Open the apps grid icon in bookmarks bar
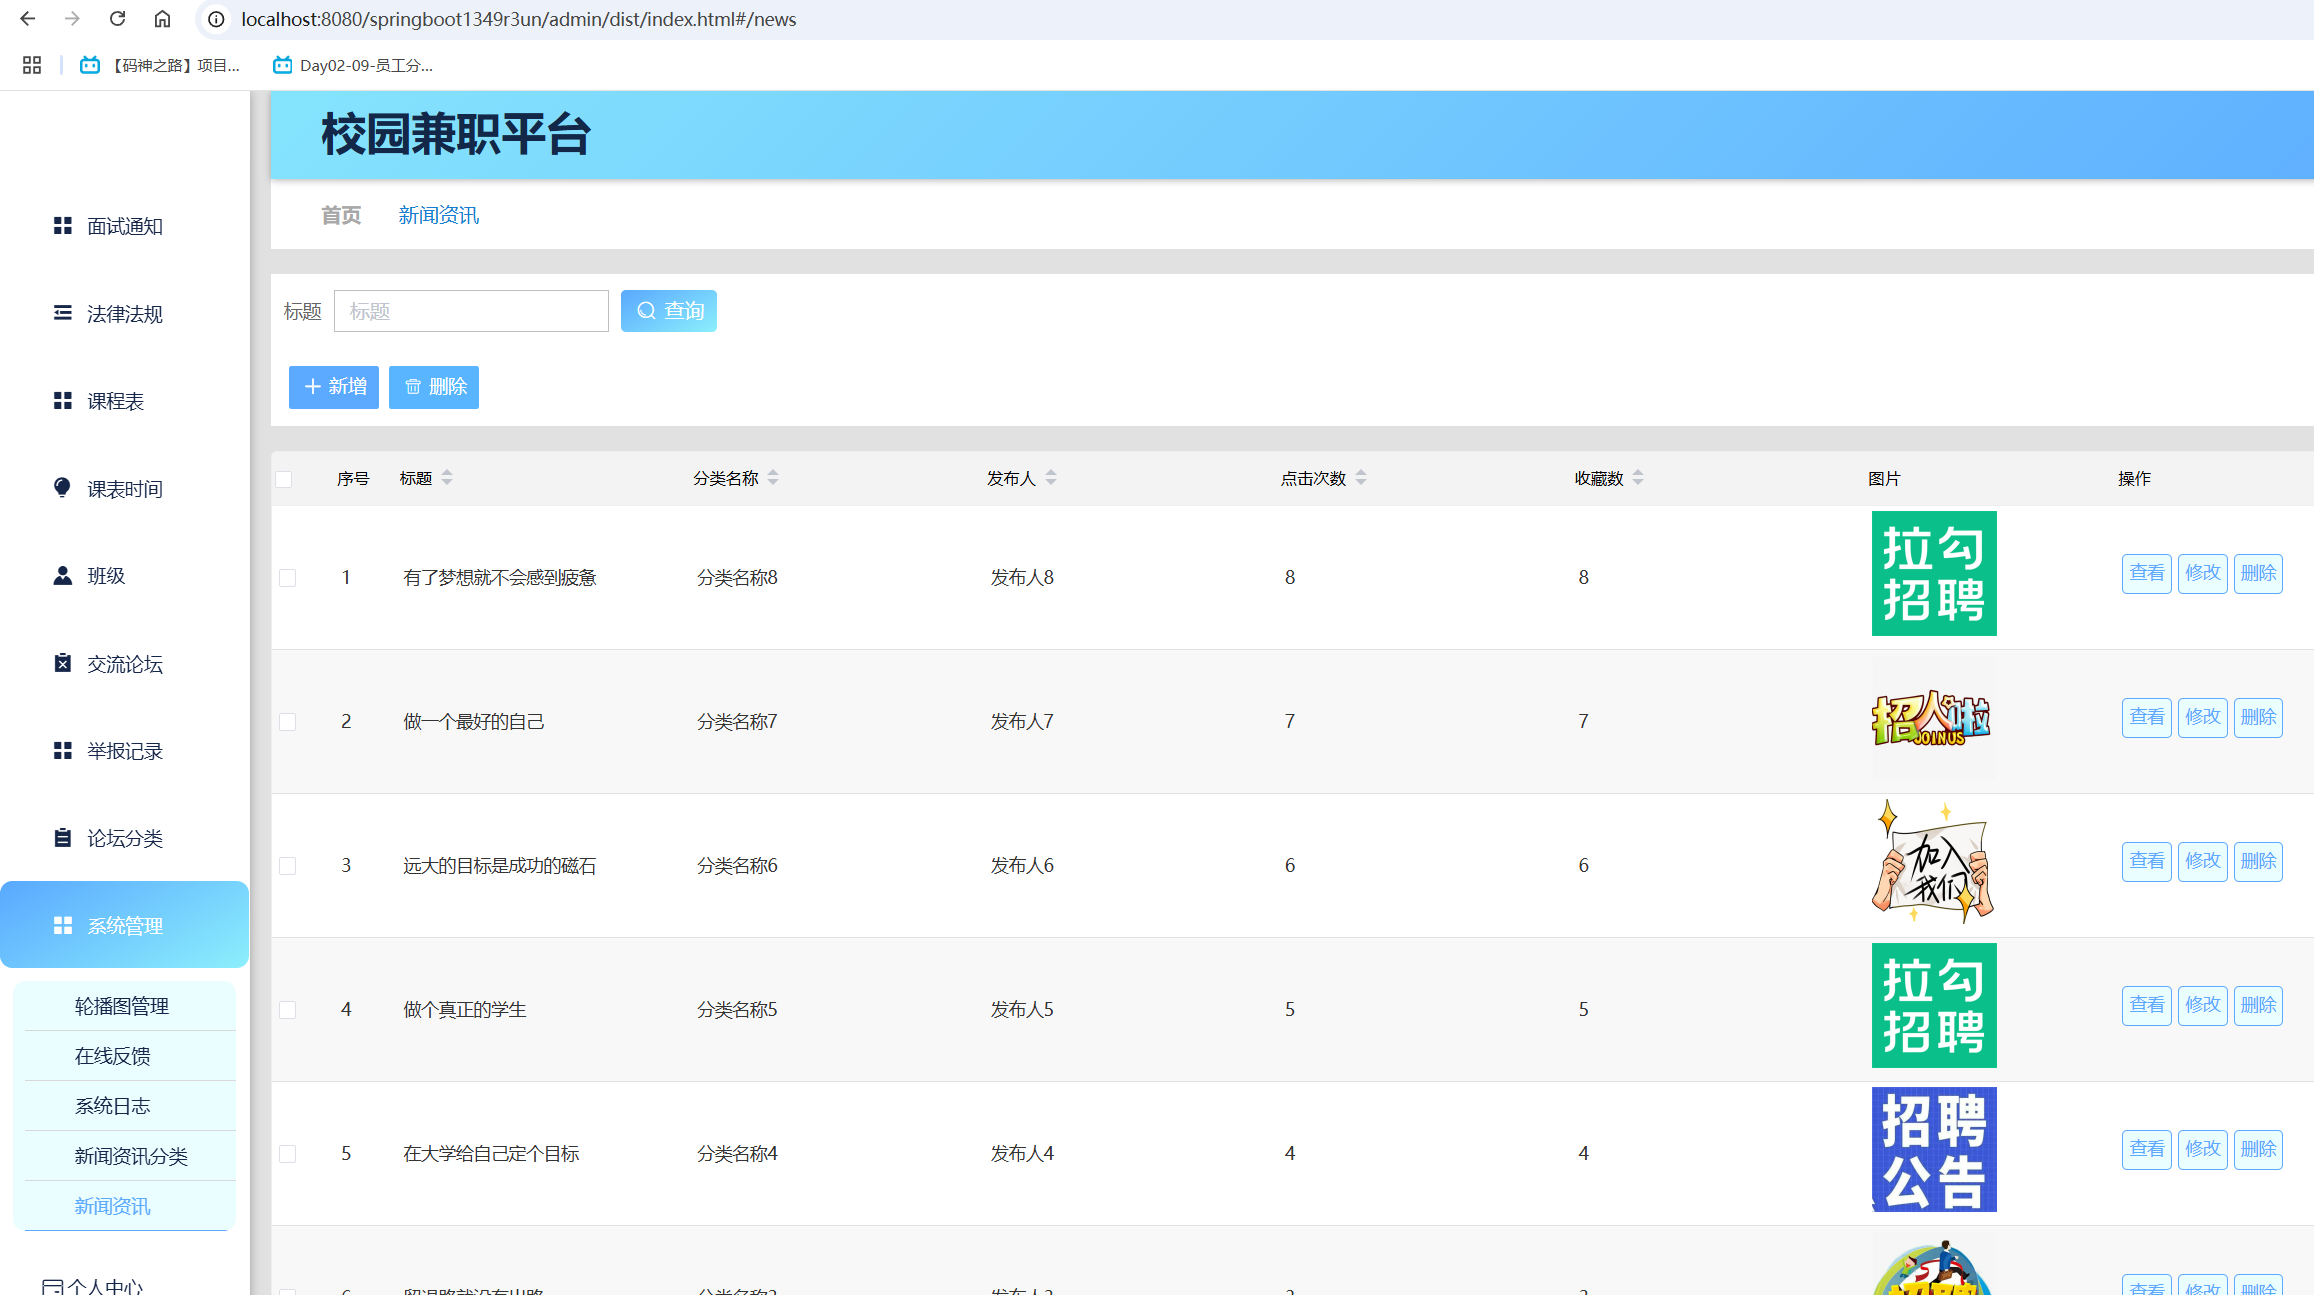Screen dimensions: 2314x1295 (x=32, y=65)
